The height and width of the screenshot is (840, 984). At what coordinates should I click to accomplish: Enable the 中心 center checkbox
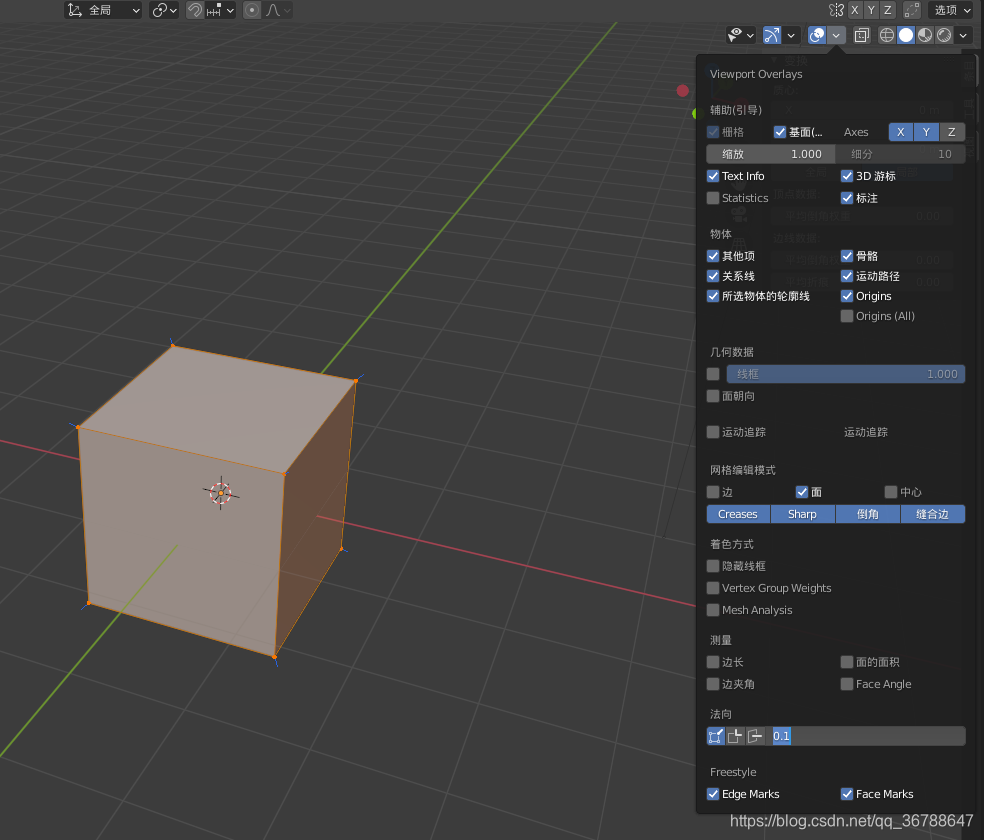tap(891, 492)
